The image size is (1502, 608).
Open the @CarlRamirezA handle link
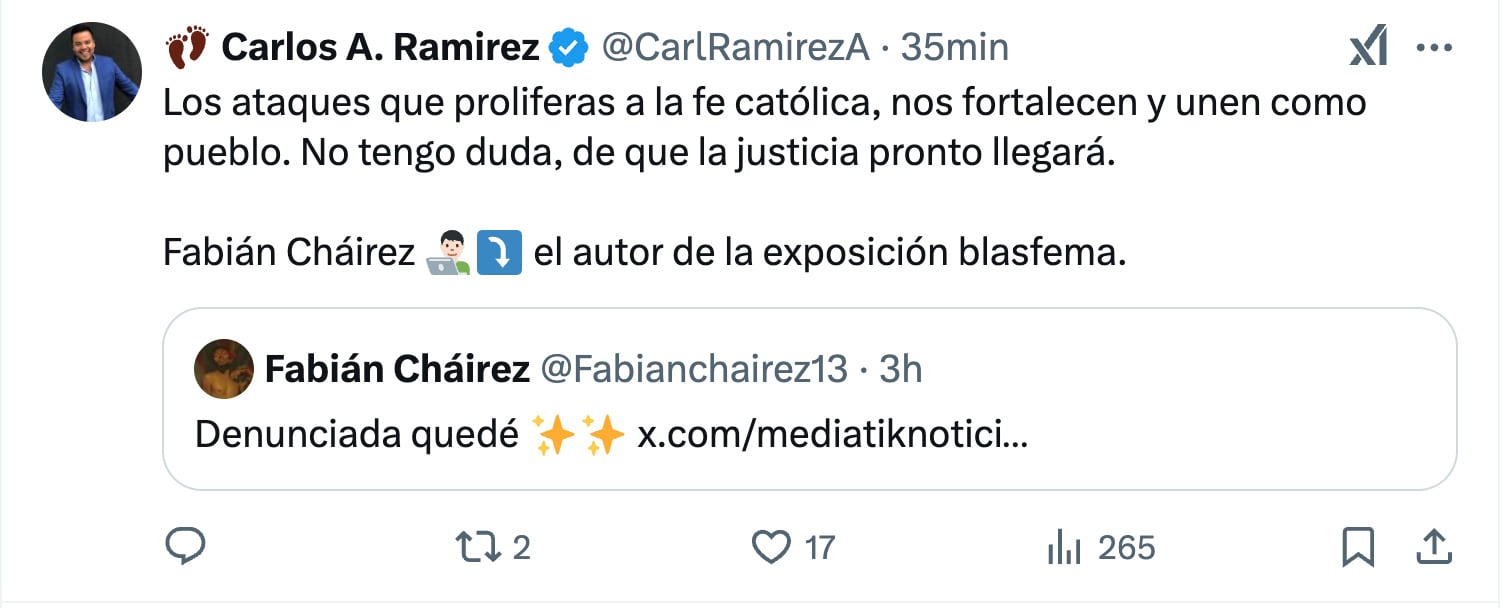[x=735, y=48]
